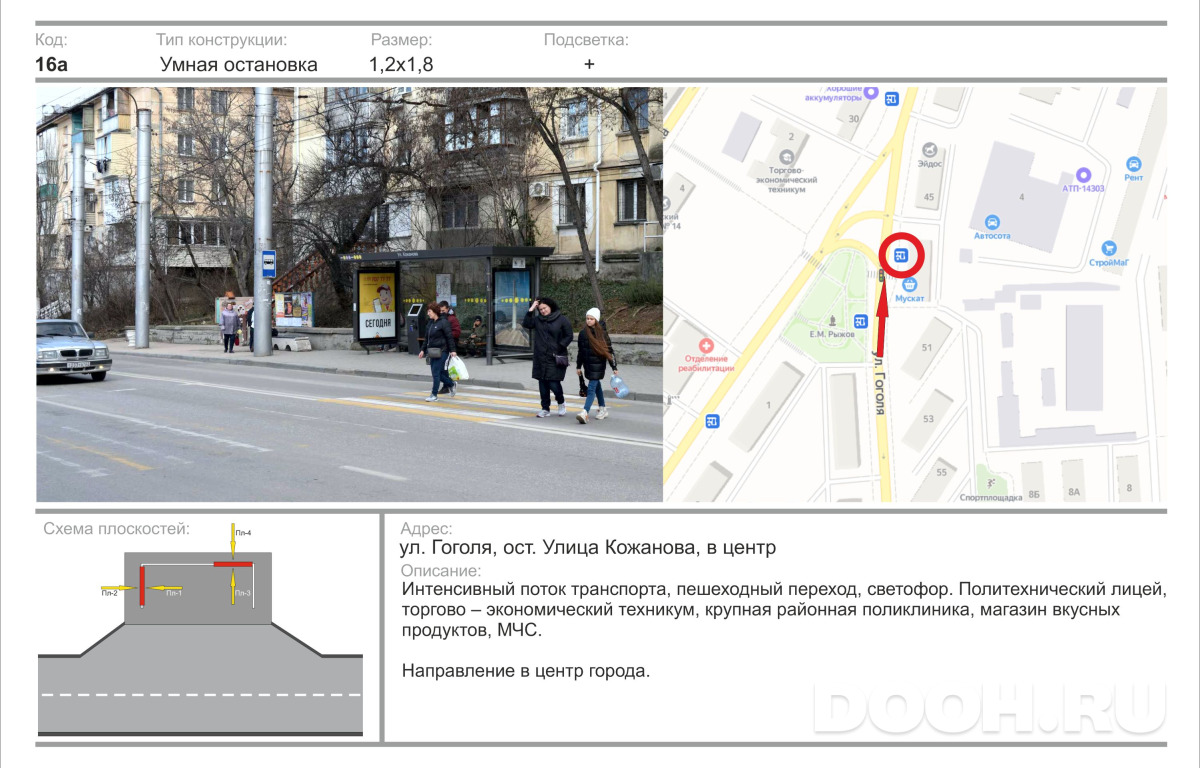Open the СтройМаг shopping cart marker
This screenshot has height=768, width=1200.
click(1108, 248)
